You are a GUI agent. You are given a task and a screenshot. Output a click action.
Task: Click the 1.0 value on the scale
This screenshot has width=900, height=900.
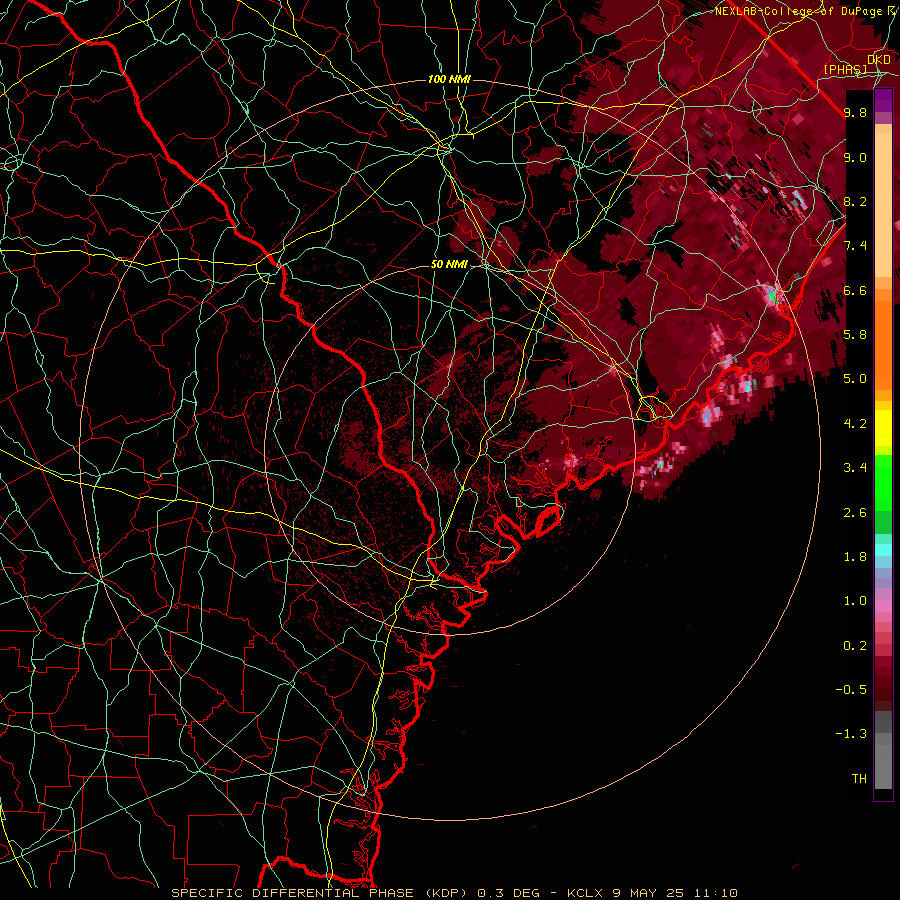coord(855,601)
